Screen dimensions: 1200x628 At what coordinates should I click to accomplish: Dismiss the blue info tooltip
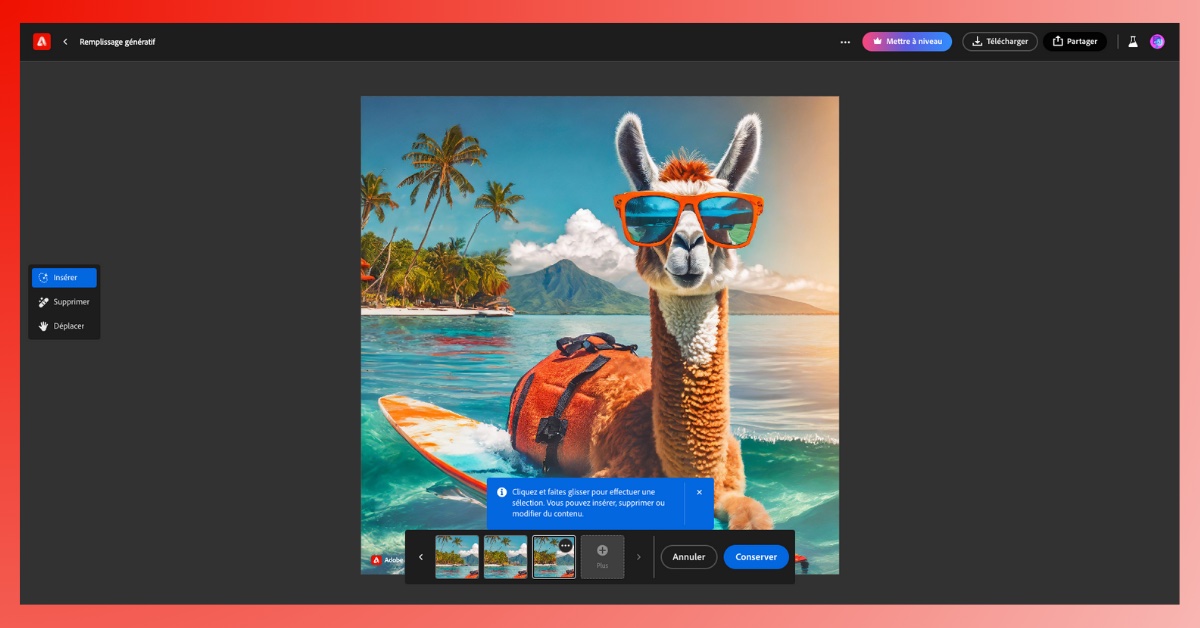tap(699, 492)
